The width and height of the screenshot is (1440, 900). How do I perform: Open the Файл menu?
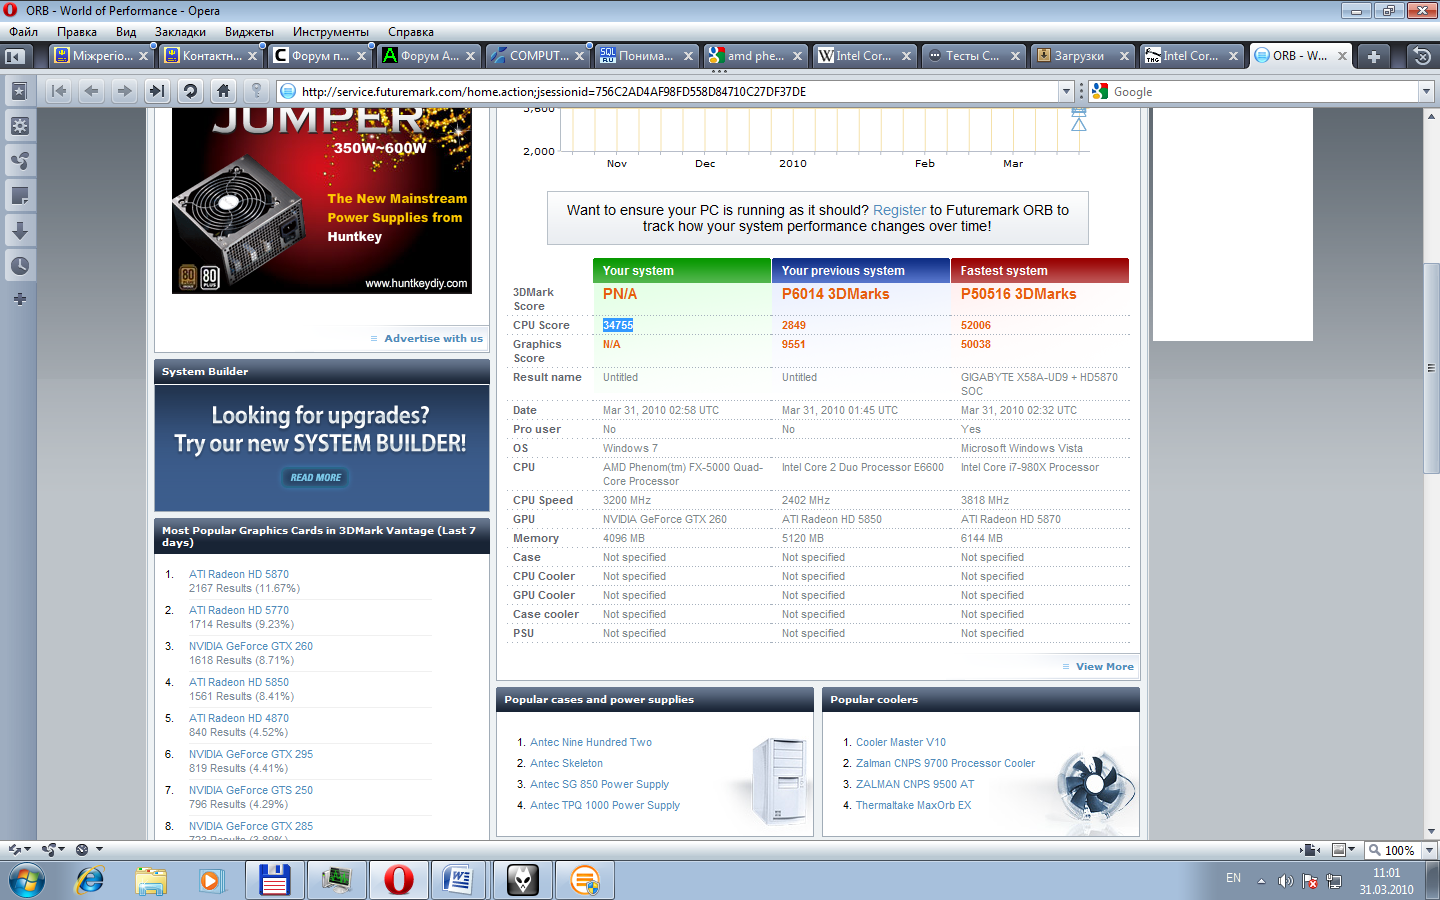tap(23, 32)
